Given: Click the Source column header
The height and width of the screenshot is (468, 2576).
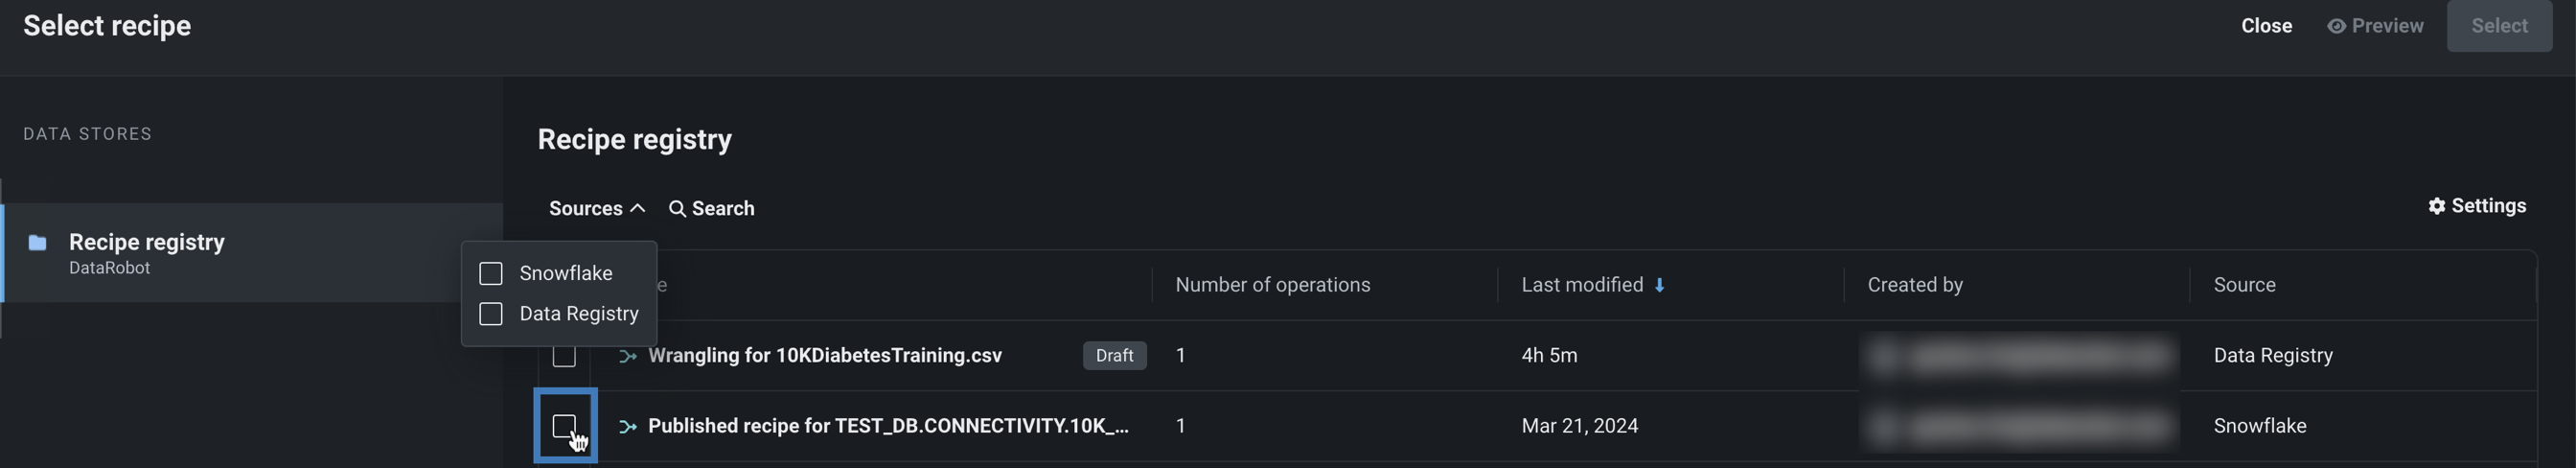Looking at the screenshot, I should [2244, 285].
